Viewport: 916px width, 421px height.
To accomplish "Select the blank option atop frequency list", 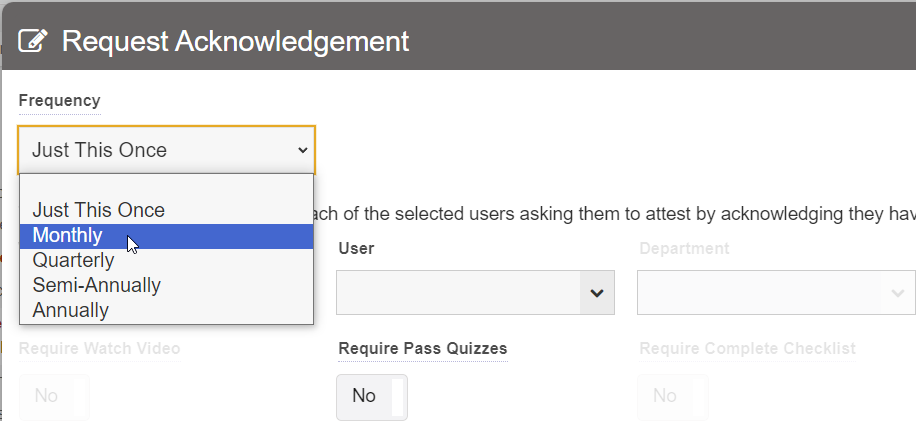I will click(x=166, y=187).
